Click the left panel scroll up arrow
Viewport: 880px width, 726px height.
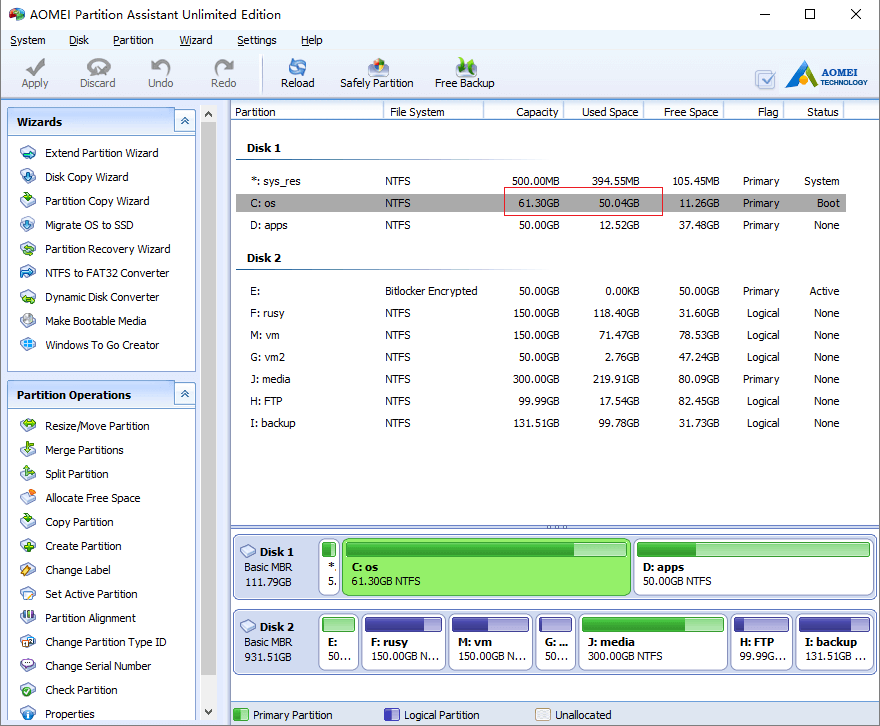coord(208,114)
